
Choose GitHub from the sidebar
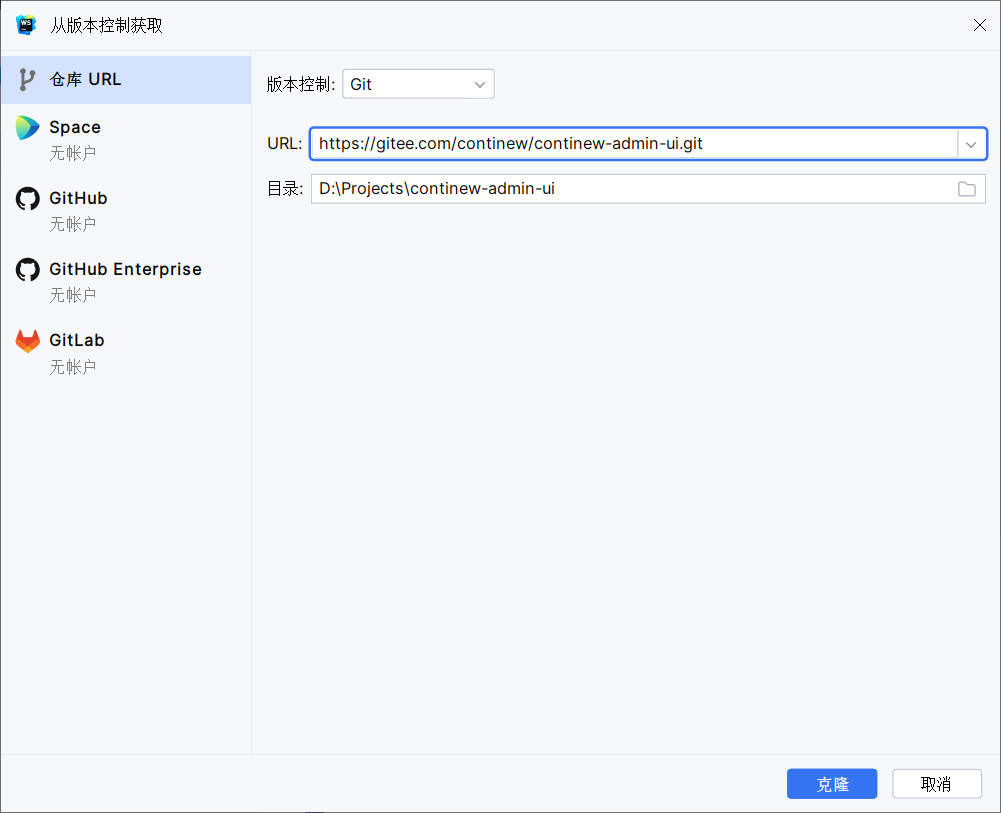coord(126,210)
